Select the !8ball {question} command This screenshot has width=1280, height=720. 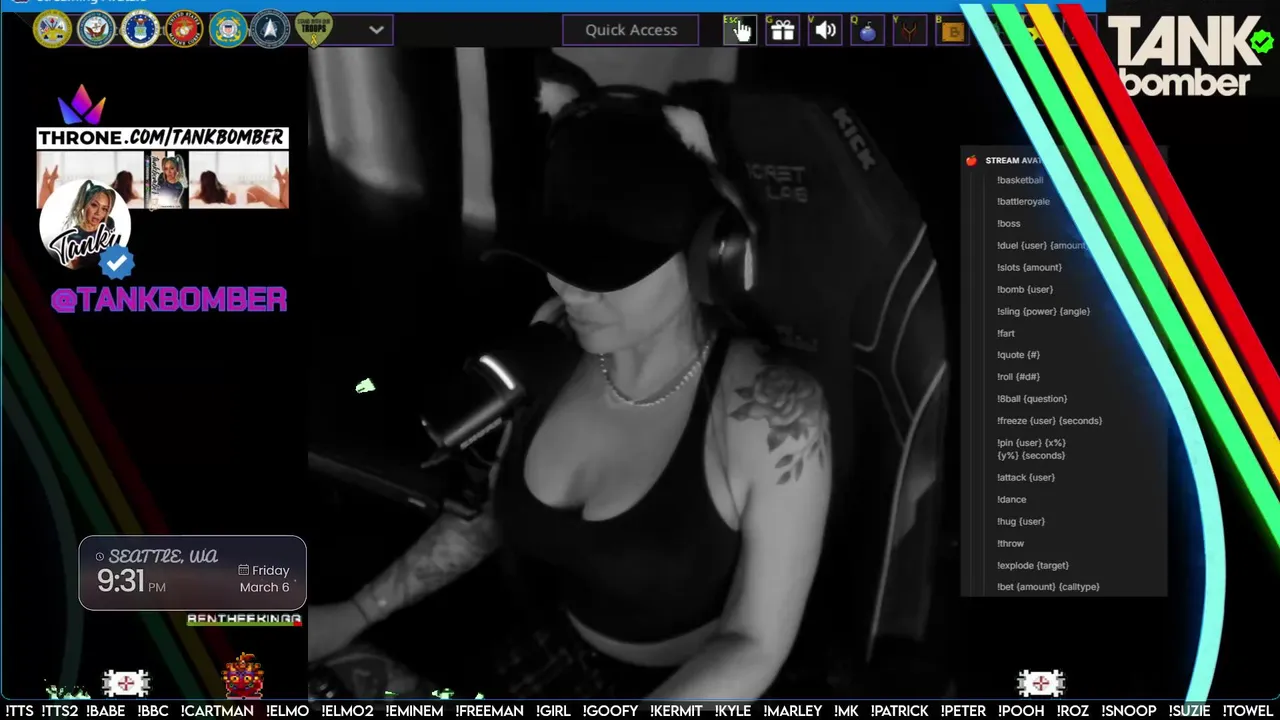(1032, 399)
